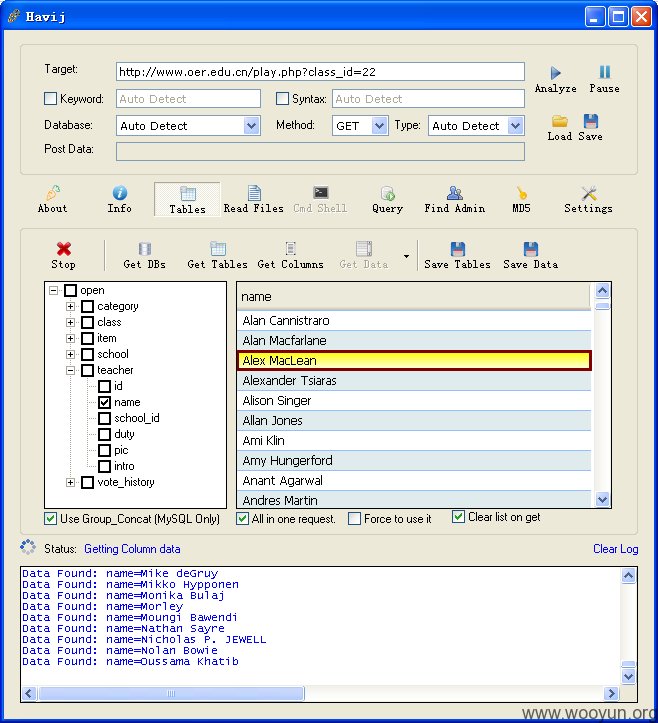Enable Force to use it option
658x723 pixels.
(355, 518)
